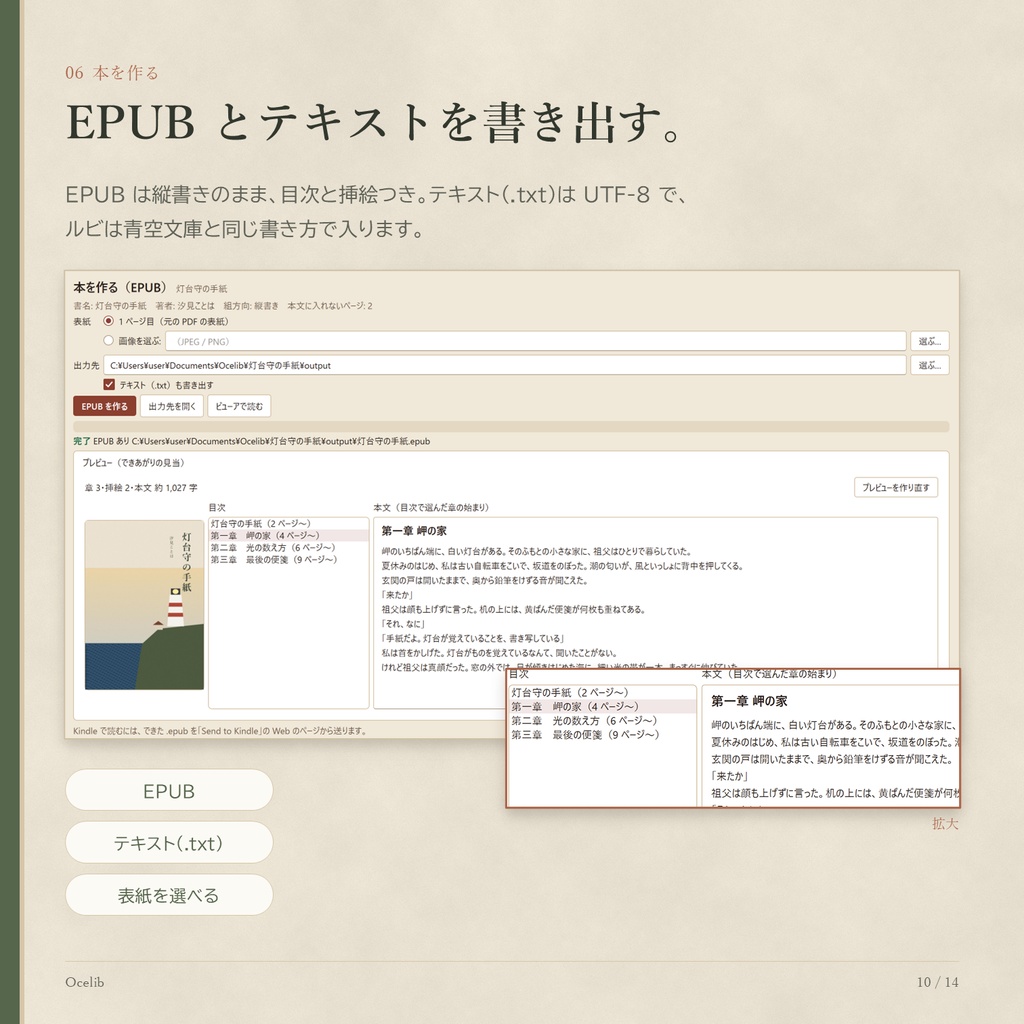The image size is (1024, 1024).
Task: Click the 本文に入れないページ: 2 metadata text
Action: (x=330, y=306)
